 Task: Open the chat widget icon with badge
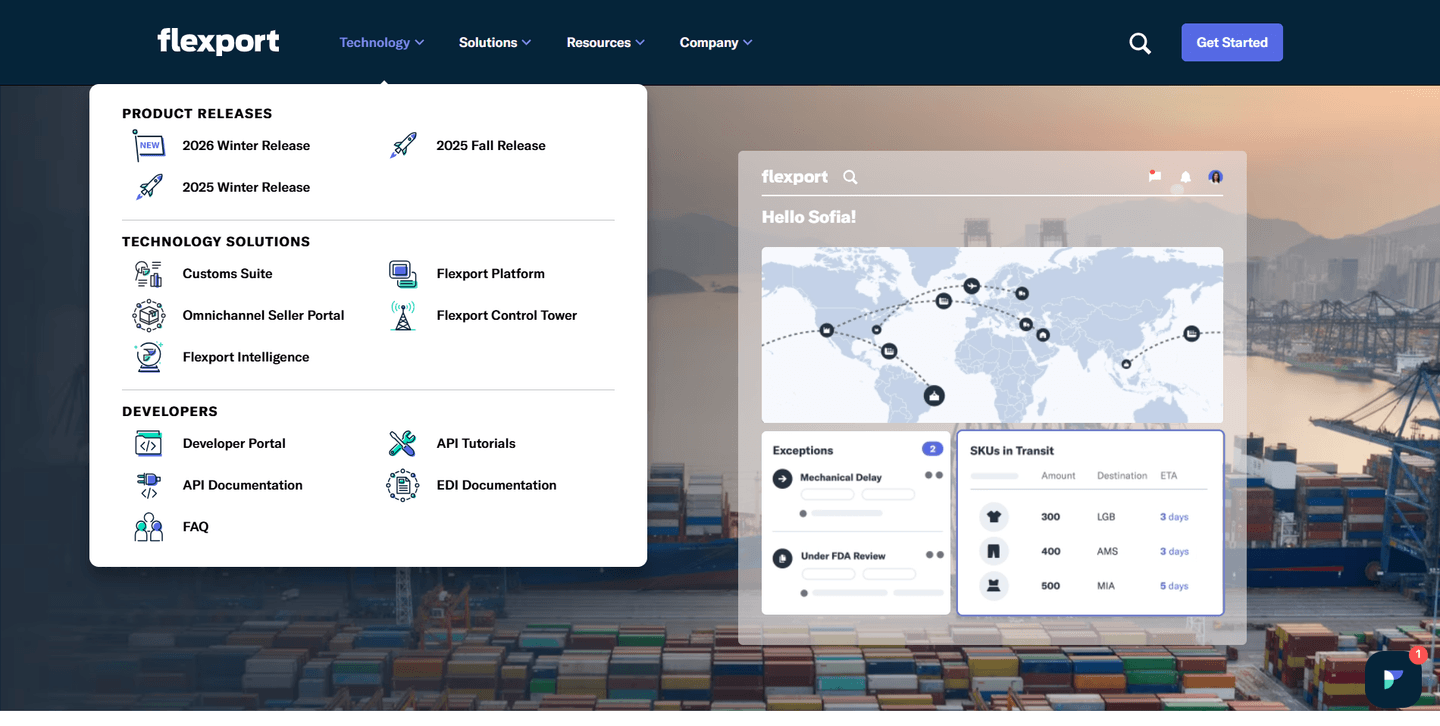(1394, 680)
